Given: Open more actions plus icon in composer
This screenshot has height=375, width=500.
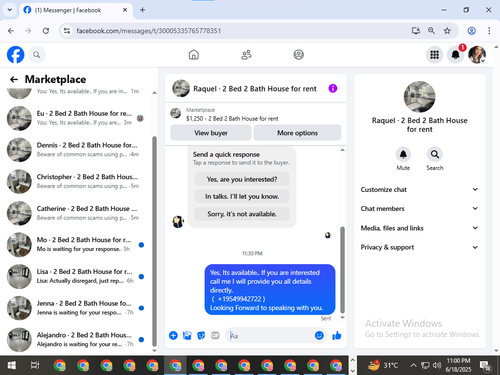Looking at the screenshot, I should tap(173, 335).
